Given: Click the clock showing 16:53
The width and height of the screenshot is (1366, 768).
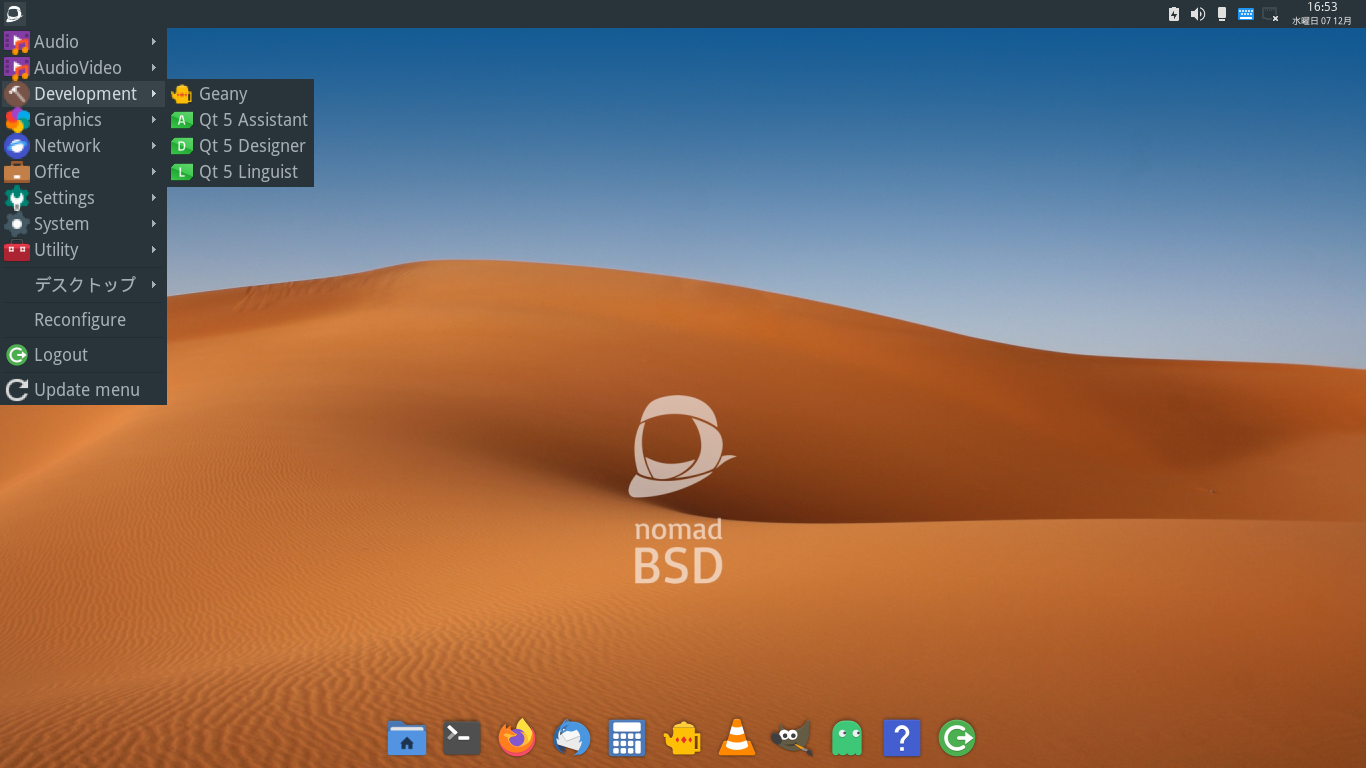Looking at the screenshot, I should (1322, 7).
